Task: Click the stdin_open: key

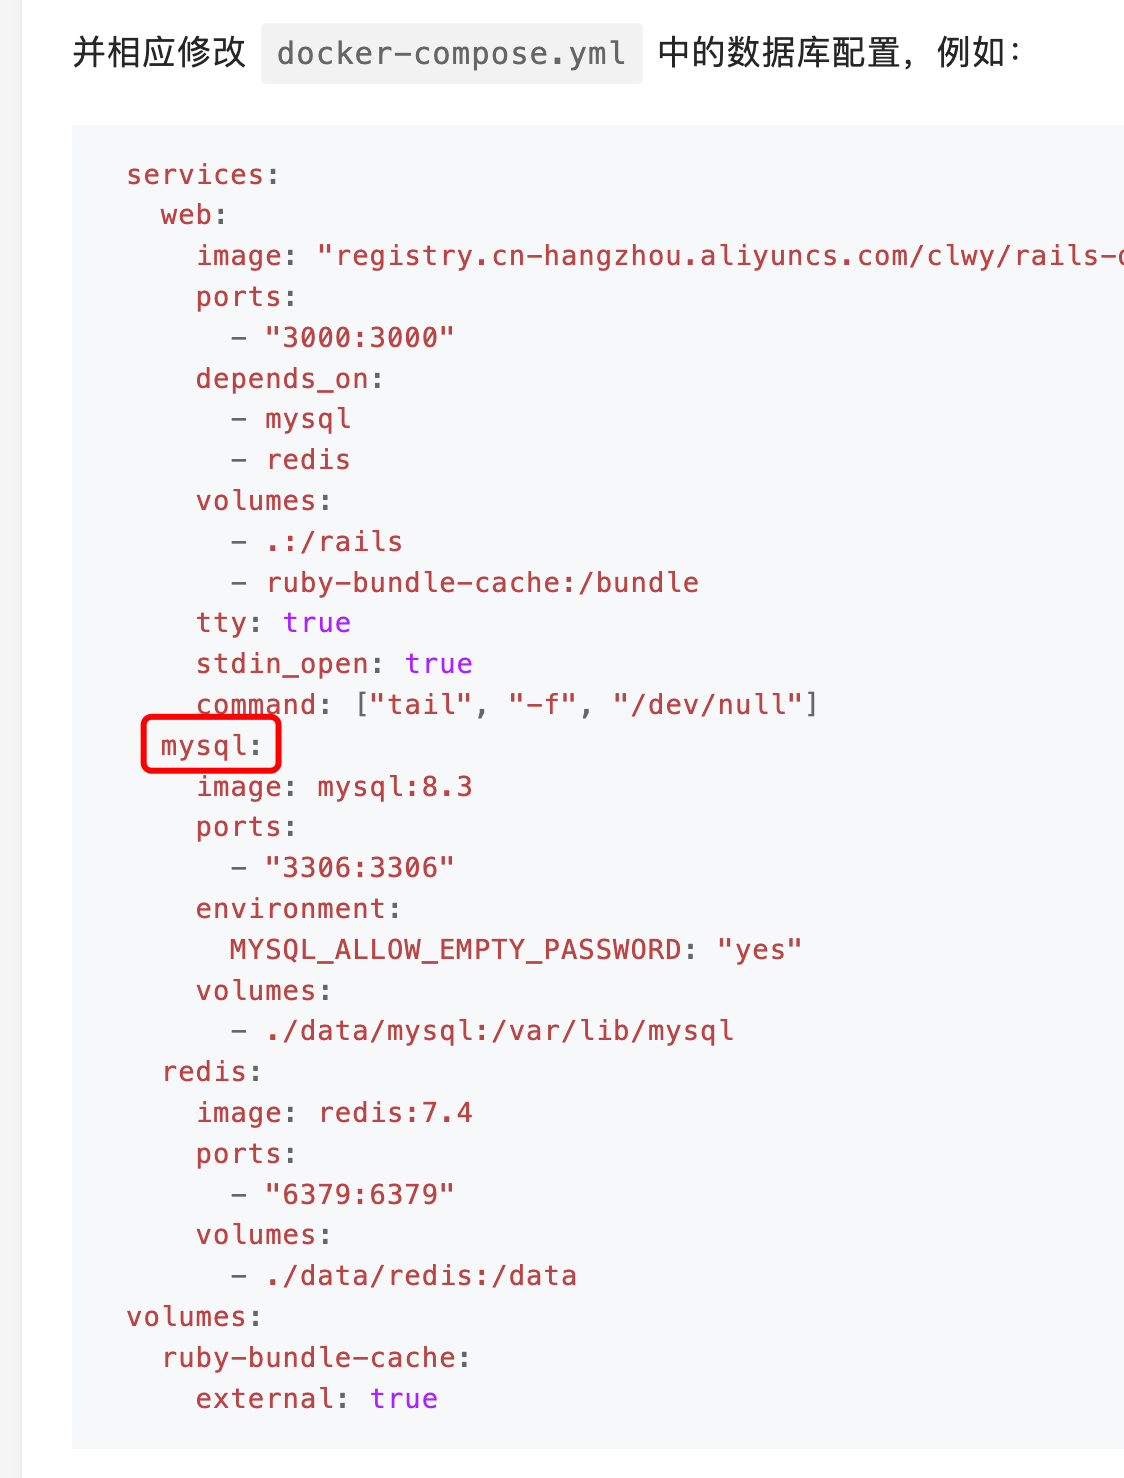Action: click(x=292, y=664)
